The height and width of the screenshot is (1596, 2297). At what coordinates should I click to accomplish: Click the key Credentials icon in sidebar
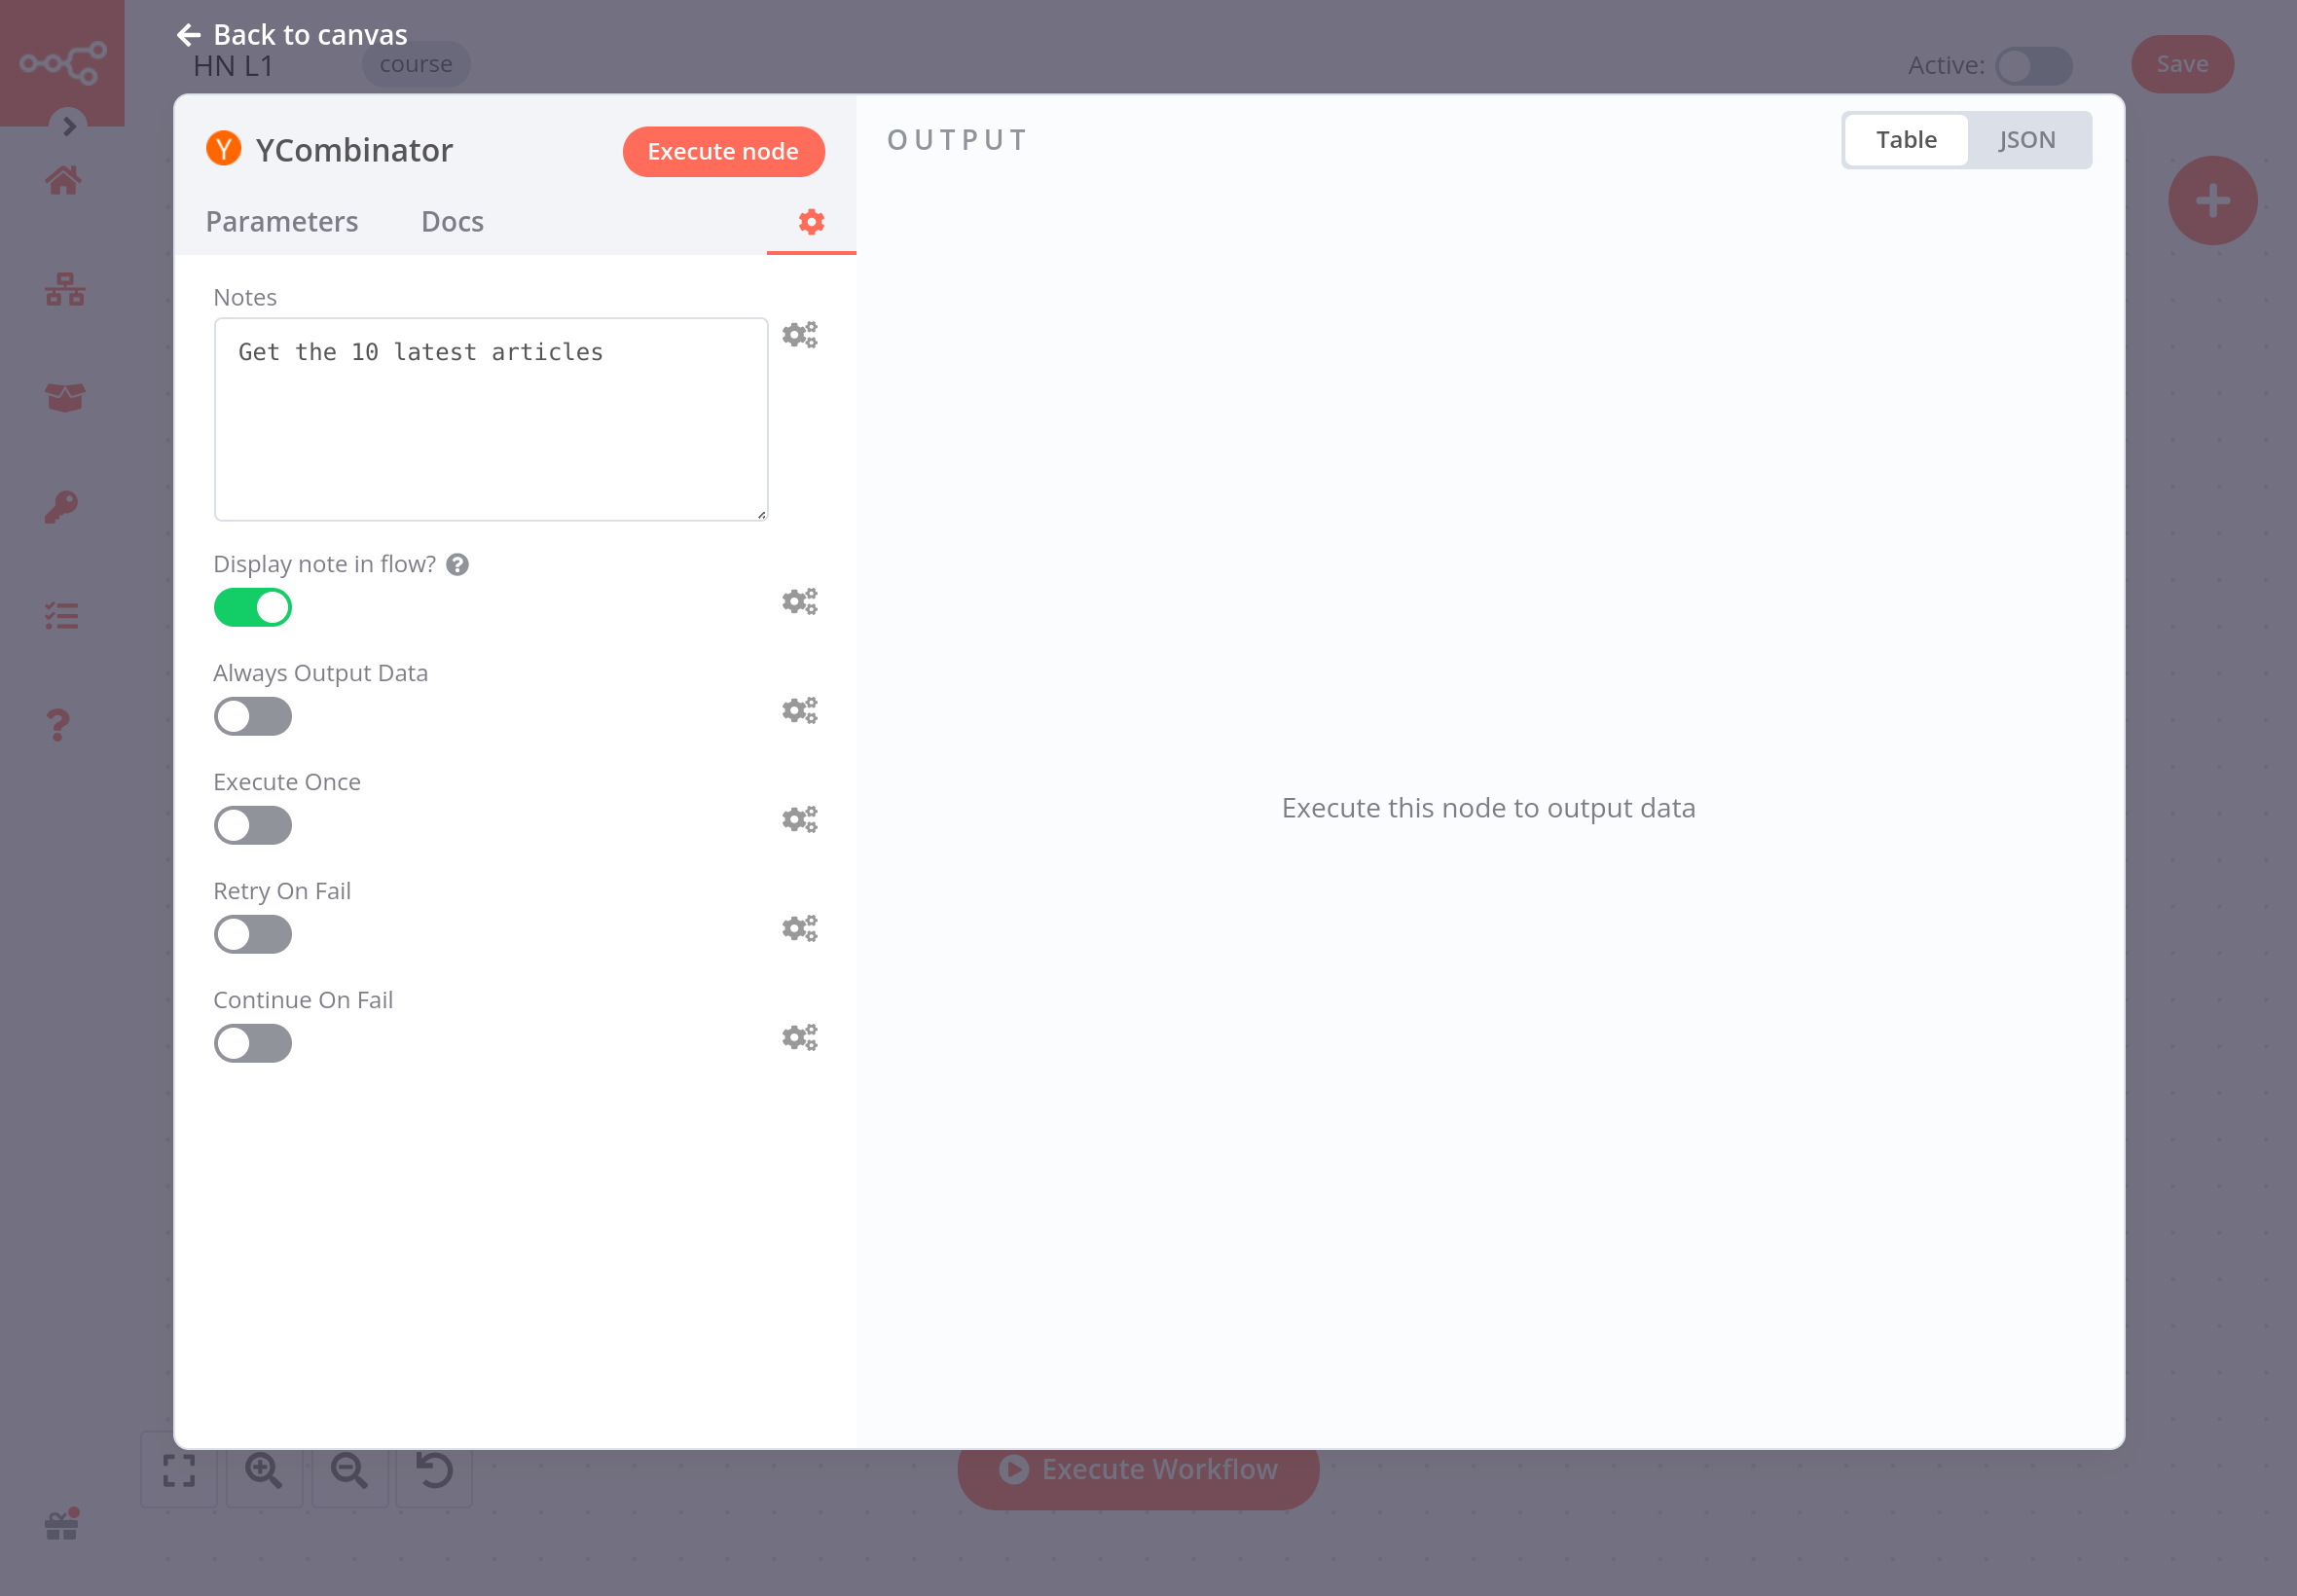coord(62,507)
